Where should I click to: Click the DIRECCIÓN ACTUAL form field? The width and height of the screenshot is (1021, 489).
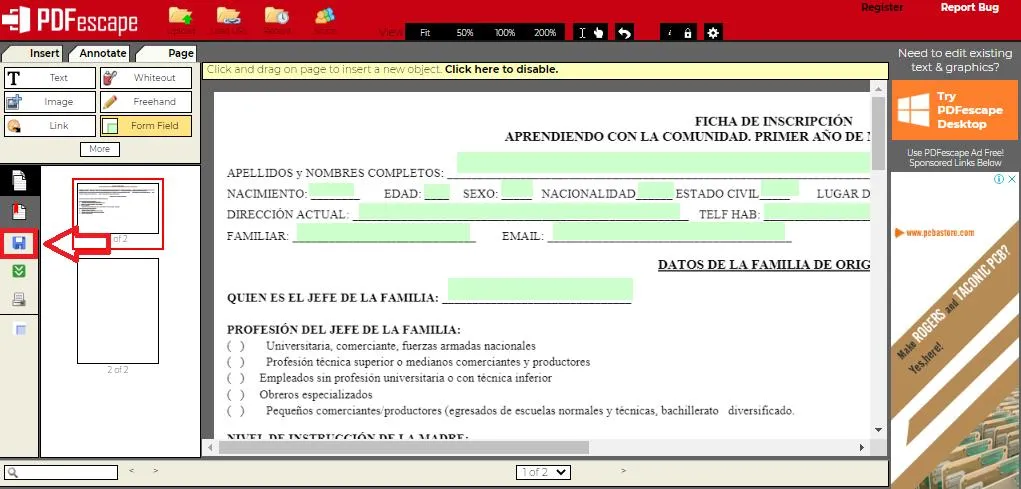[x=520, y=212]
